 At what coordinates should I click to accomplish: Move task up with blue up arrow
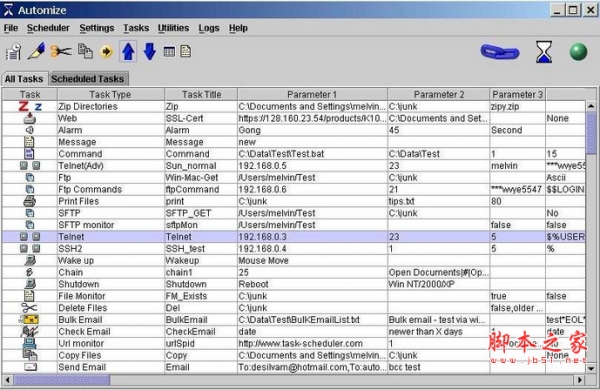pyautogui.click(x=128, y=51)
